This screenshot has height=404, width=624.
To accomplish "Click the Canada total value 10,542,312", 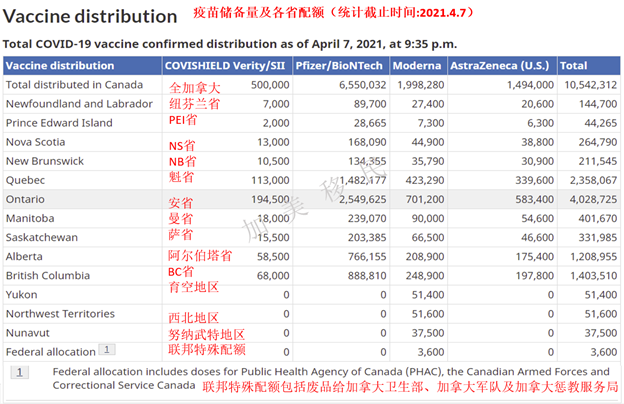I will pos(591,85).
